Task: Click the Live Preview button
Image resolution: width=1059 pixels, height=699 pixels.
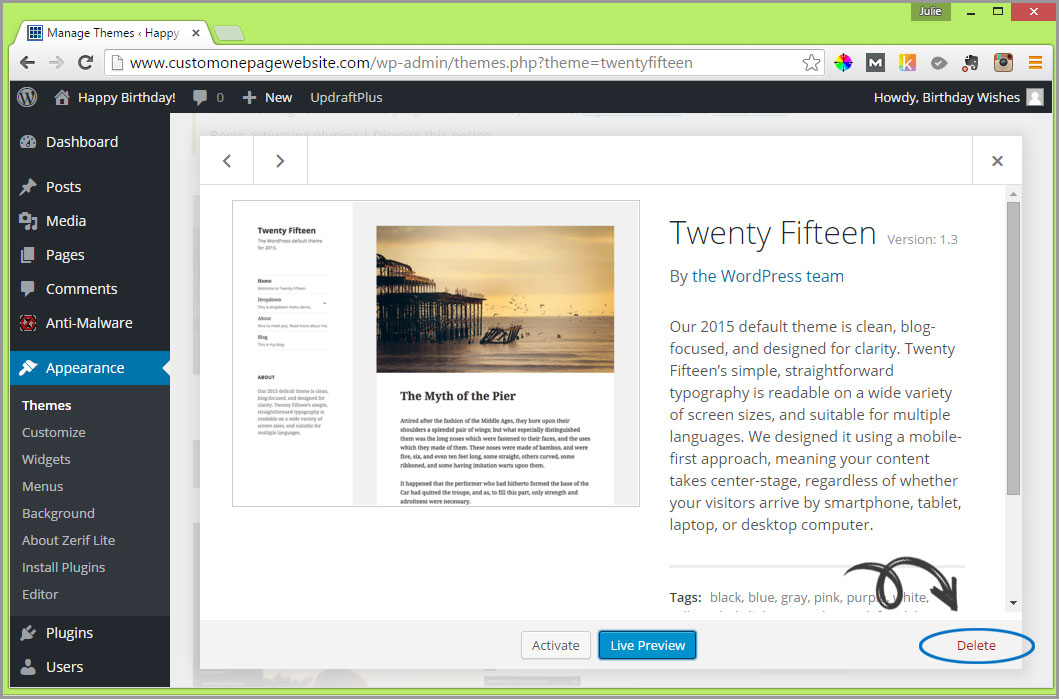Action: point(647,645)
